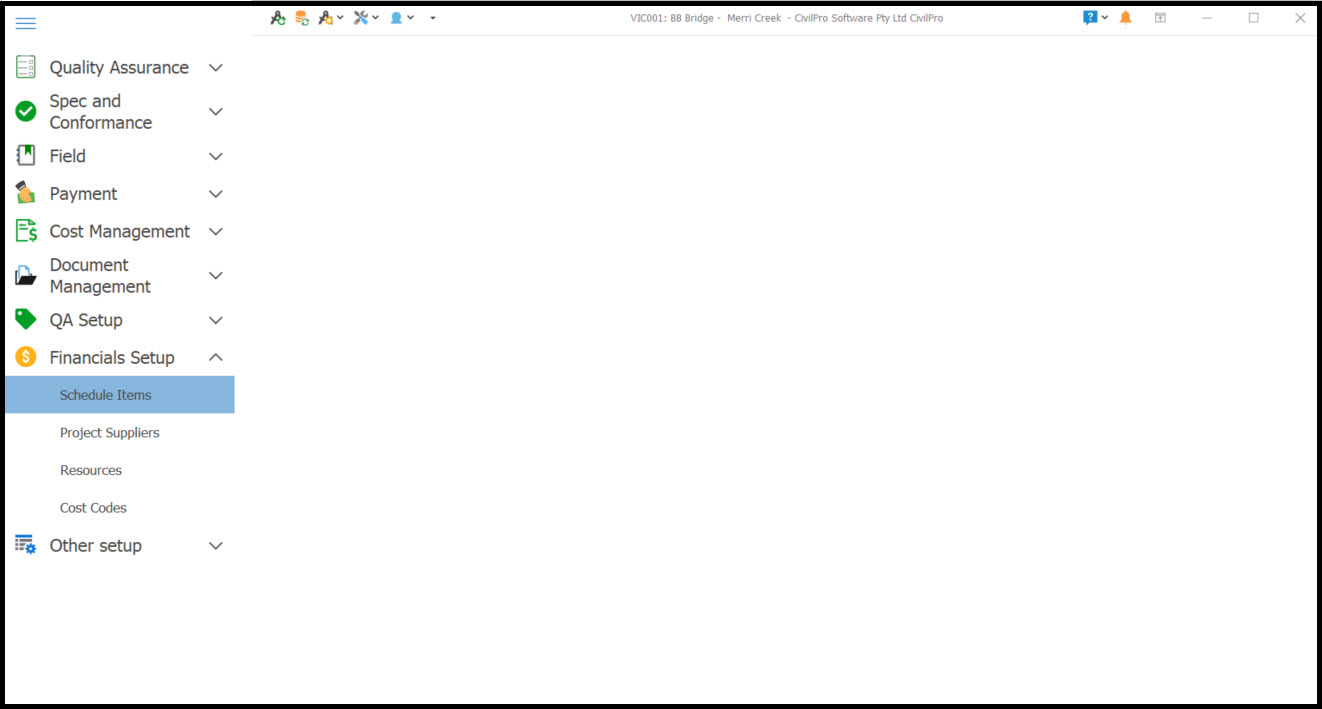1322x709 pixels.
Task: Click the hamburger menu icon
Action: (x=26, y=23)
